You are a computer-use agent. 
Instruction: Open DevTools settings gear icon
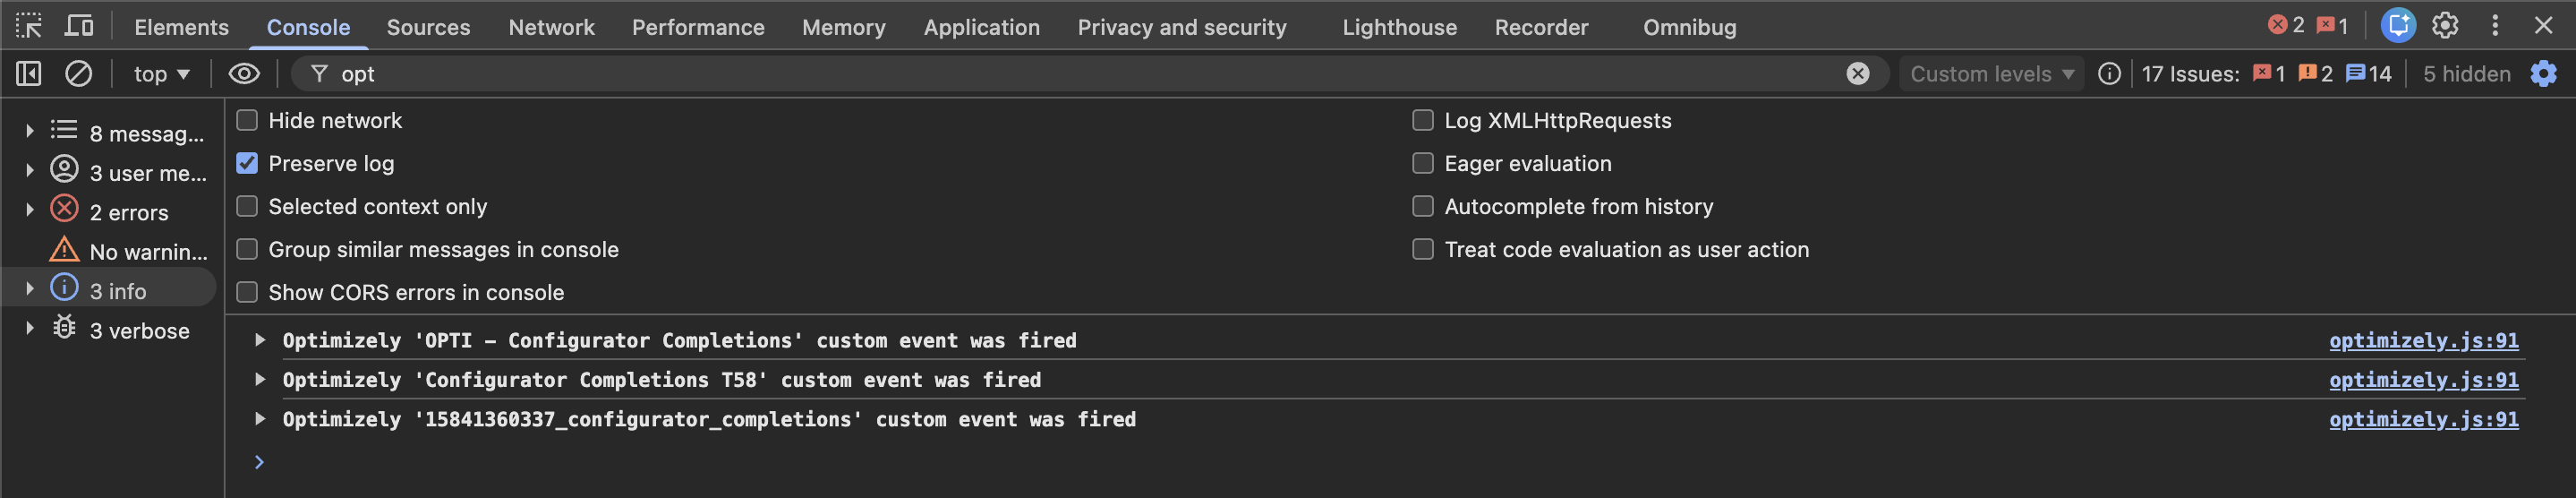click(x=2445, y=26)
